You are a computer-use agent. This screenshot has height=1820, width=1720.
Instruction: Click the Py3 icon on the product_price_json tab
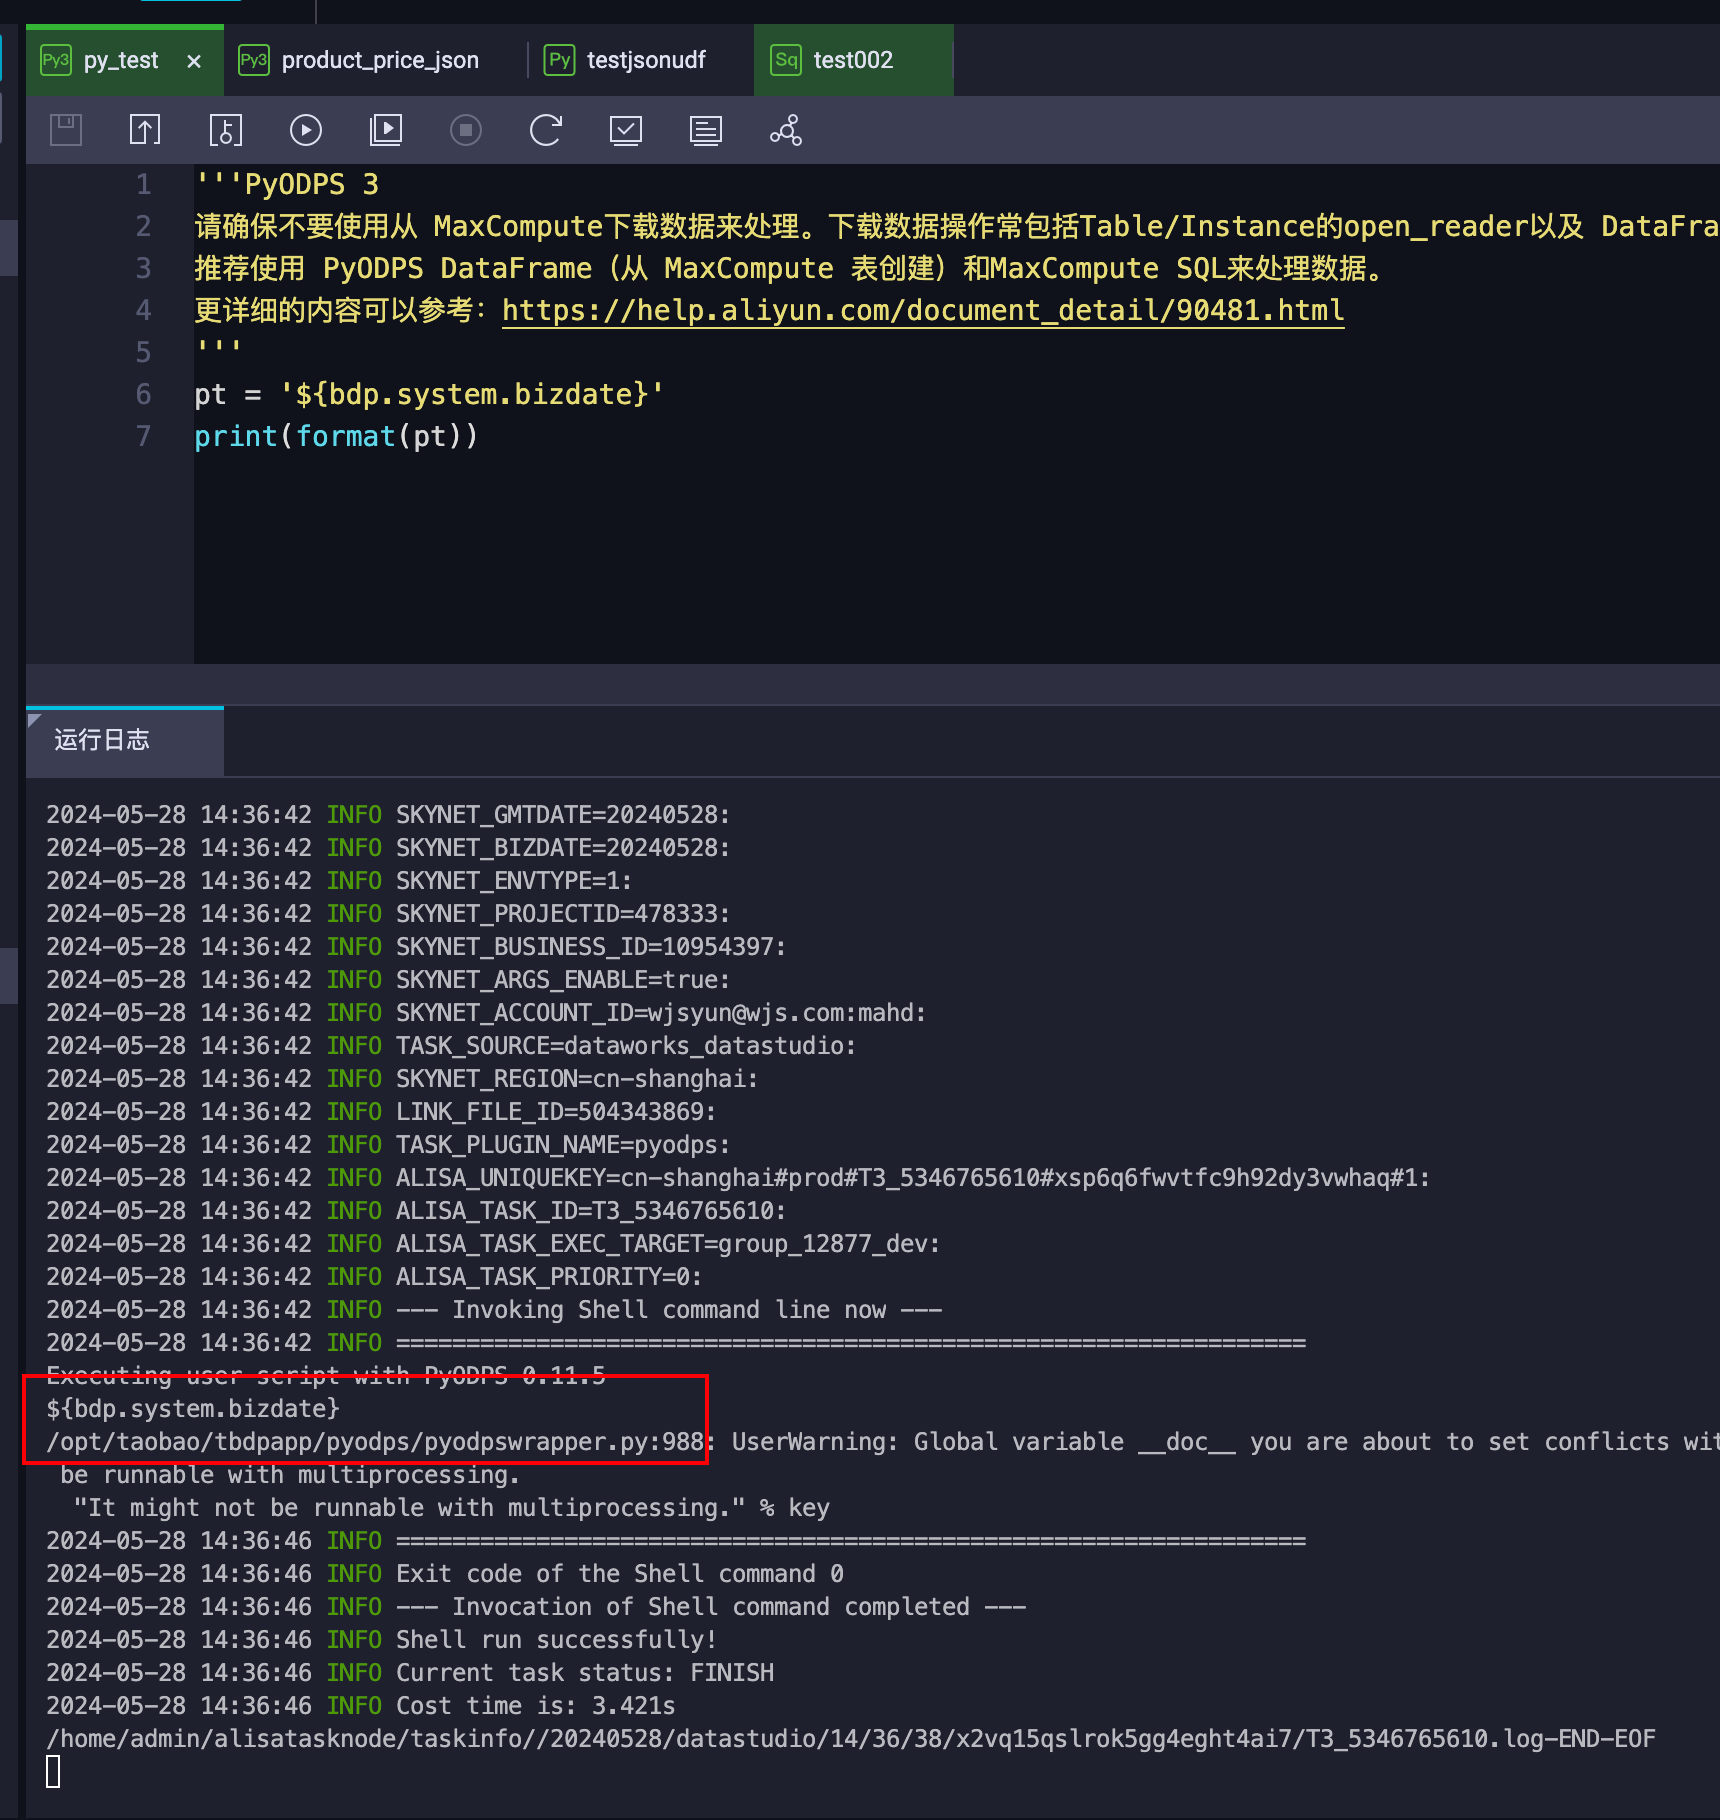pyautogui.click(x=253, y=60)
